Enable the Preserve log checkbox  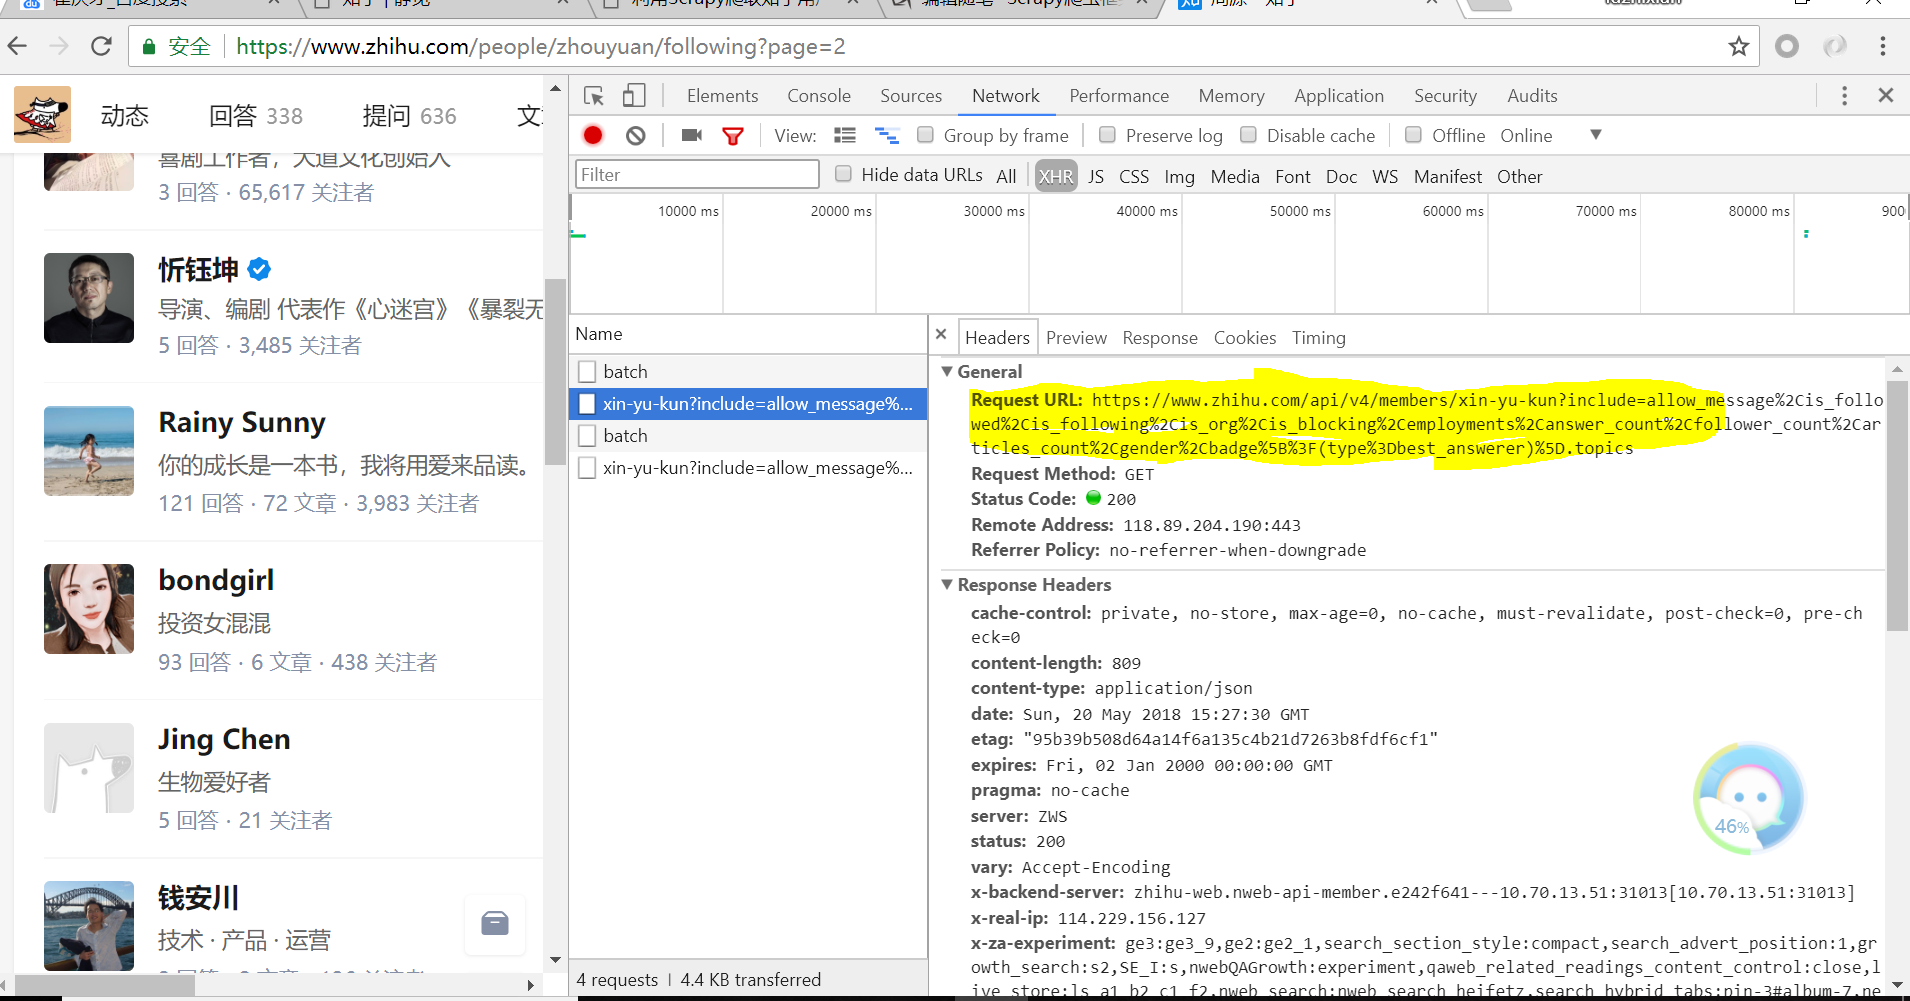[1107, 134]
